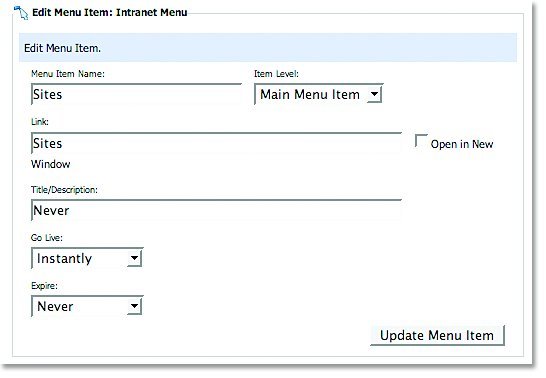Click the Update Menu Item button
The width and height of the screenshot is (546, 378).
437,335
